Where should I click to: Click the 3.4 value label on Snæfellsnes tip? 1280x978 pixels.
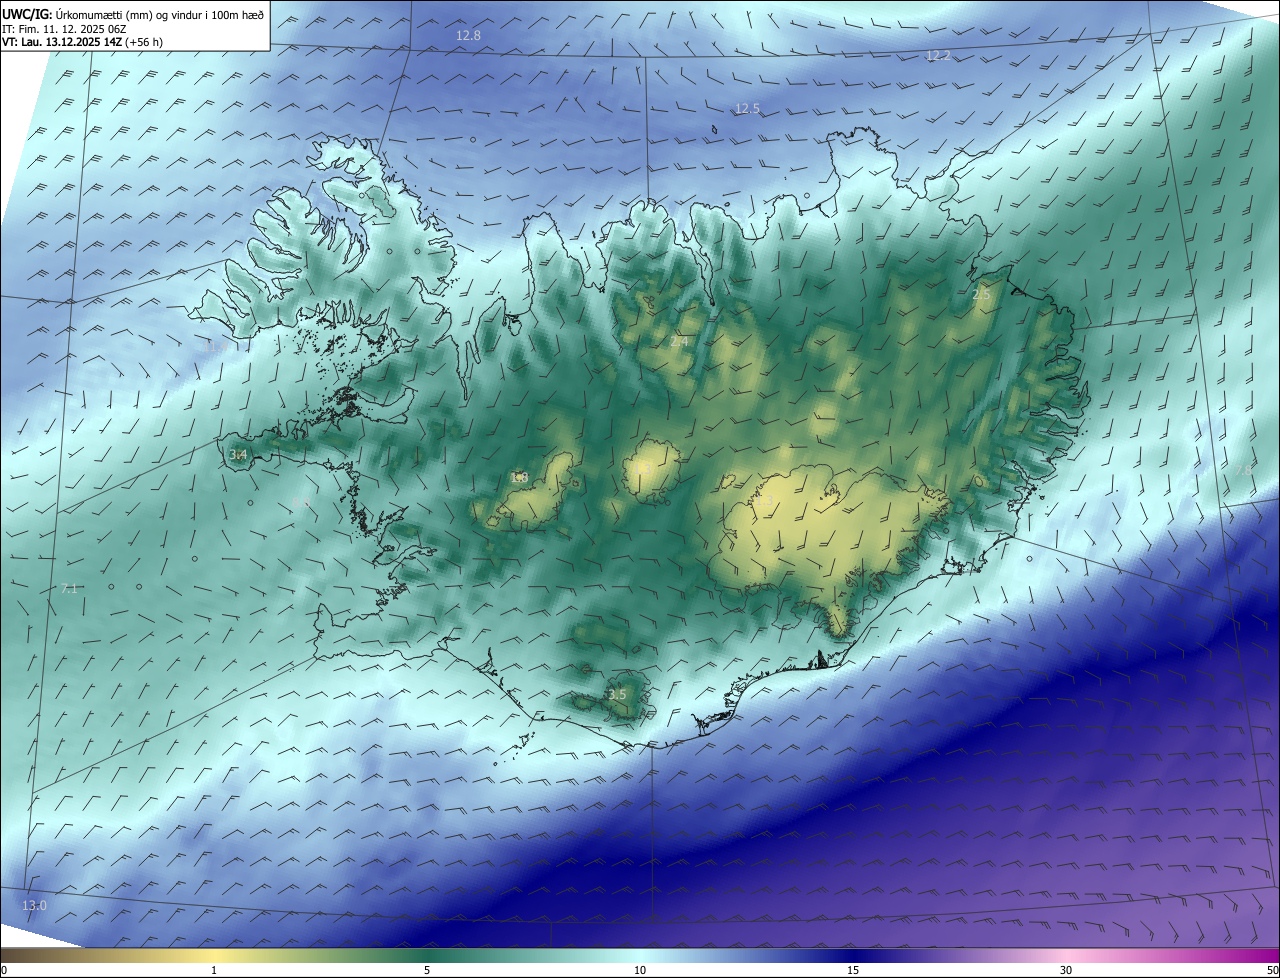pyautogui.click(x=238, y=455)
